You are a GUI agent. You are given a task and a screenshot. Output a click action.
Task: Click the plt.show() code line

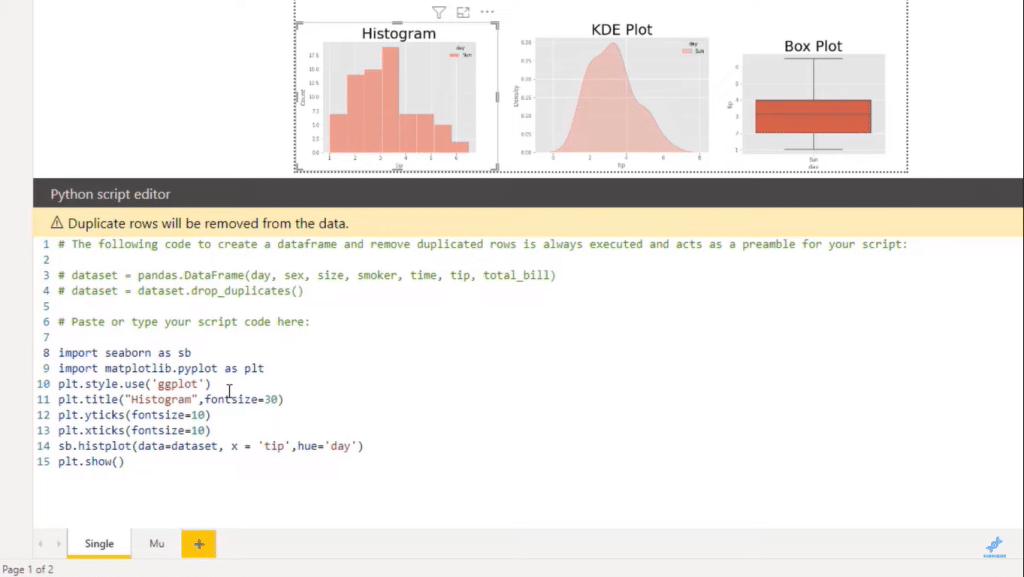point(91,462)
